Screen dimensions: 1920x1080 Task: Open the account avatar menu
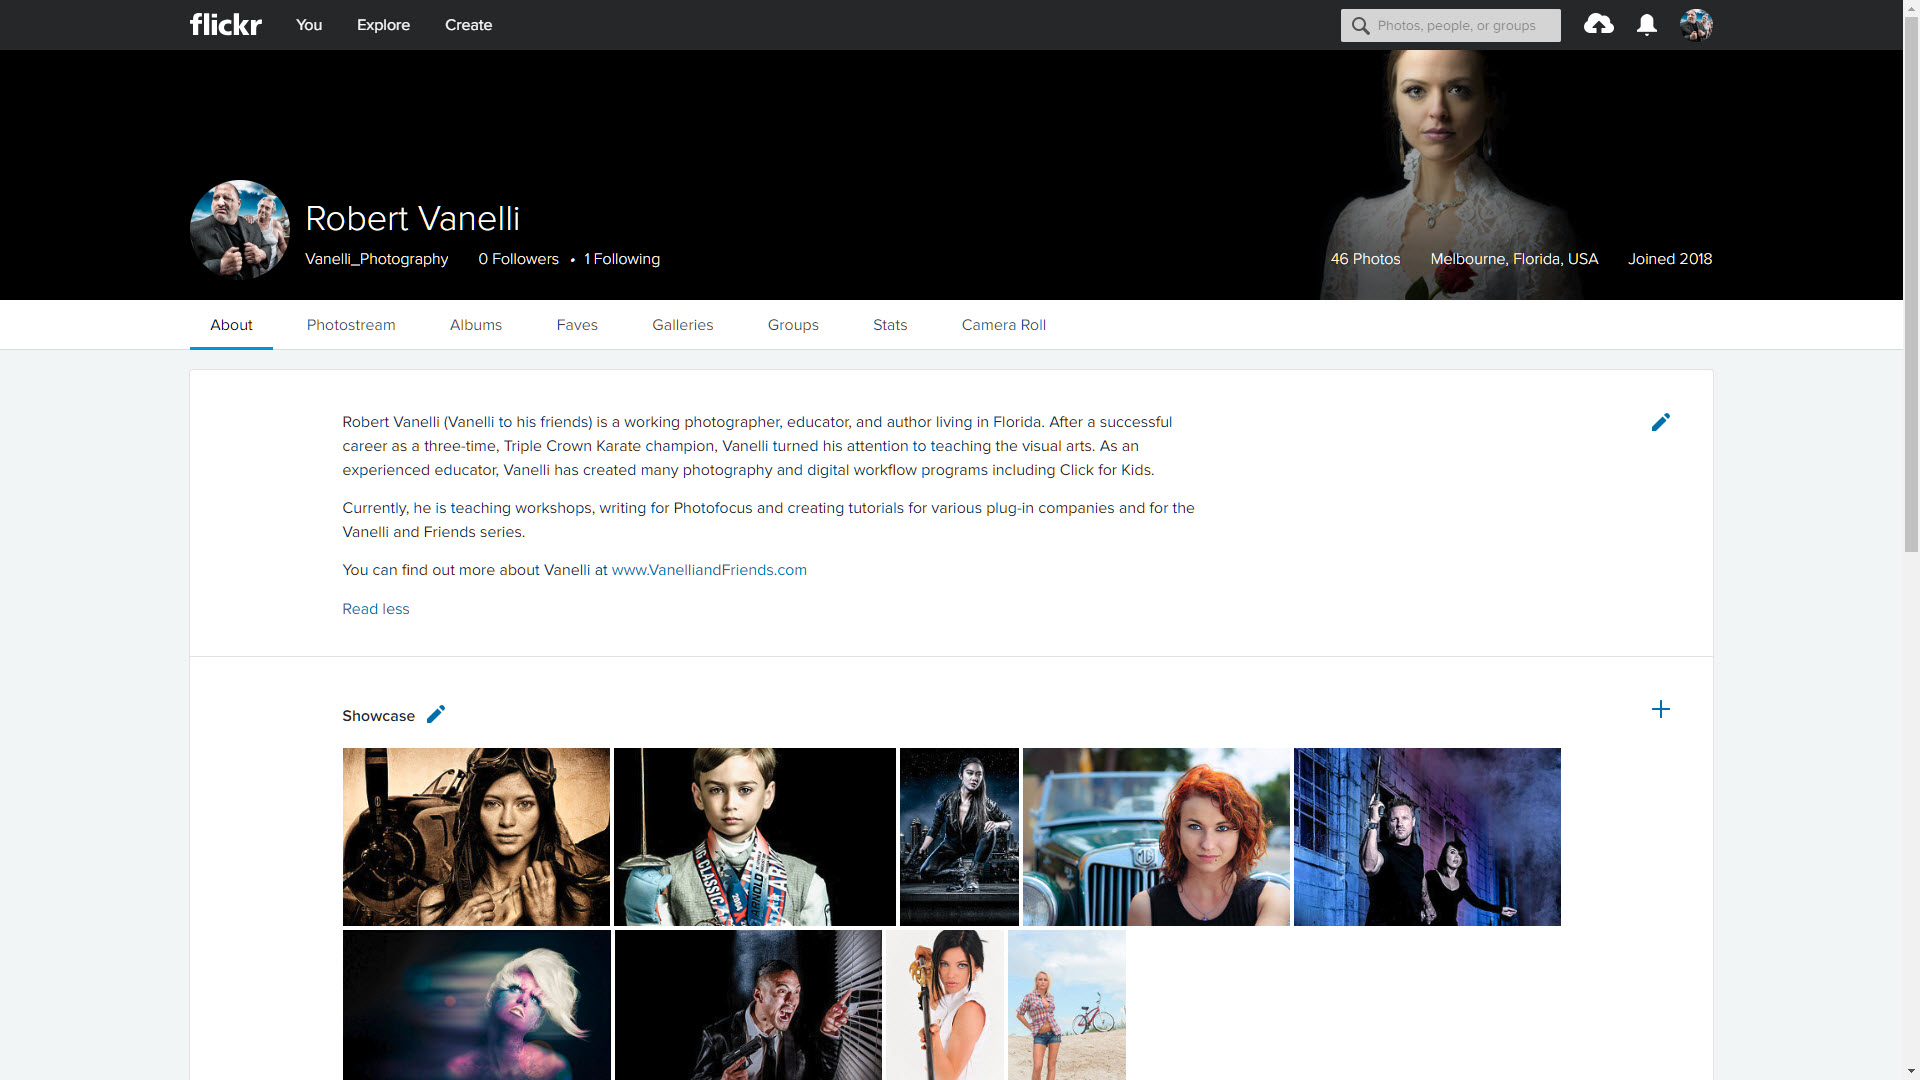[x=1696, y=25]
